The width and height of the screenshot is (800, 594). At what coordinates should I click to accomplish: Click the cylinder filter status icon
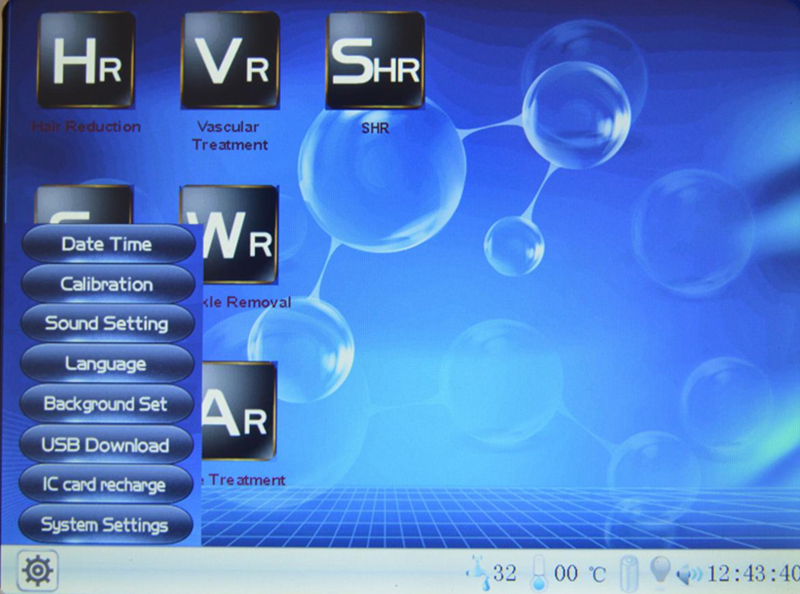(628, 574)
